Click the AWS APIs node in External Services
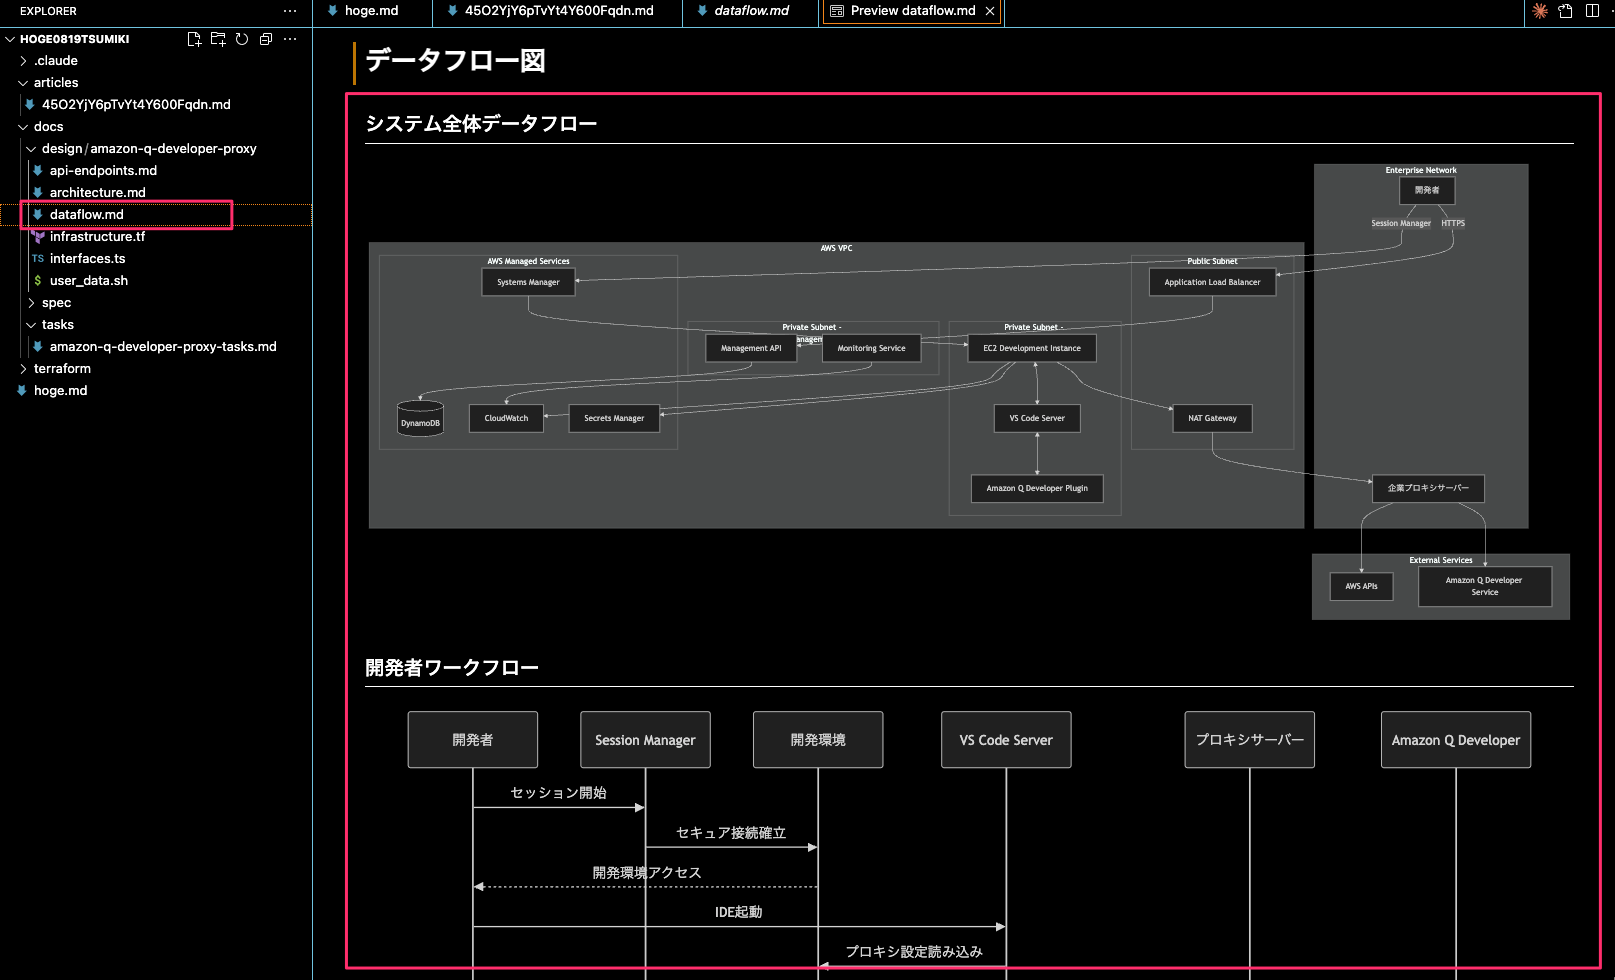The height and width of the screenshot is (980, 1615). pyautogui.click(x=1361, y=586)
